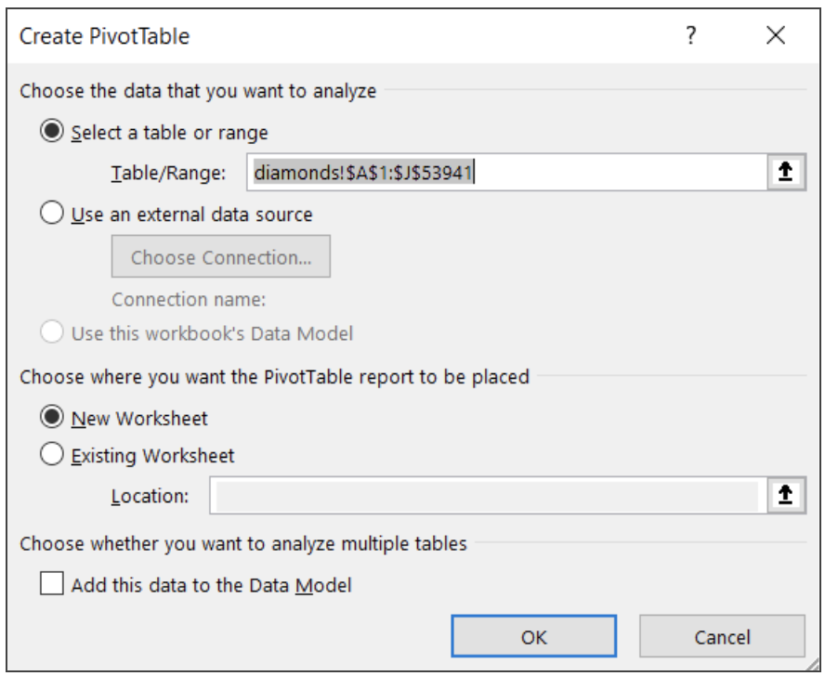825x676 pixels.
Task: Open dialog Help via the question mark icon
Action: pyautogui.click(x=690, y=36)
